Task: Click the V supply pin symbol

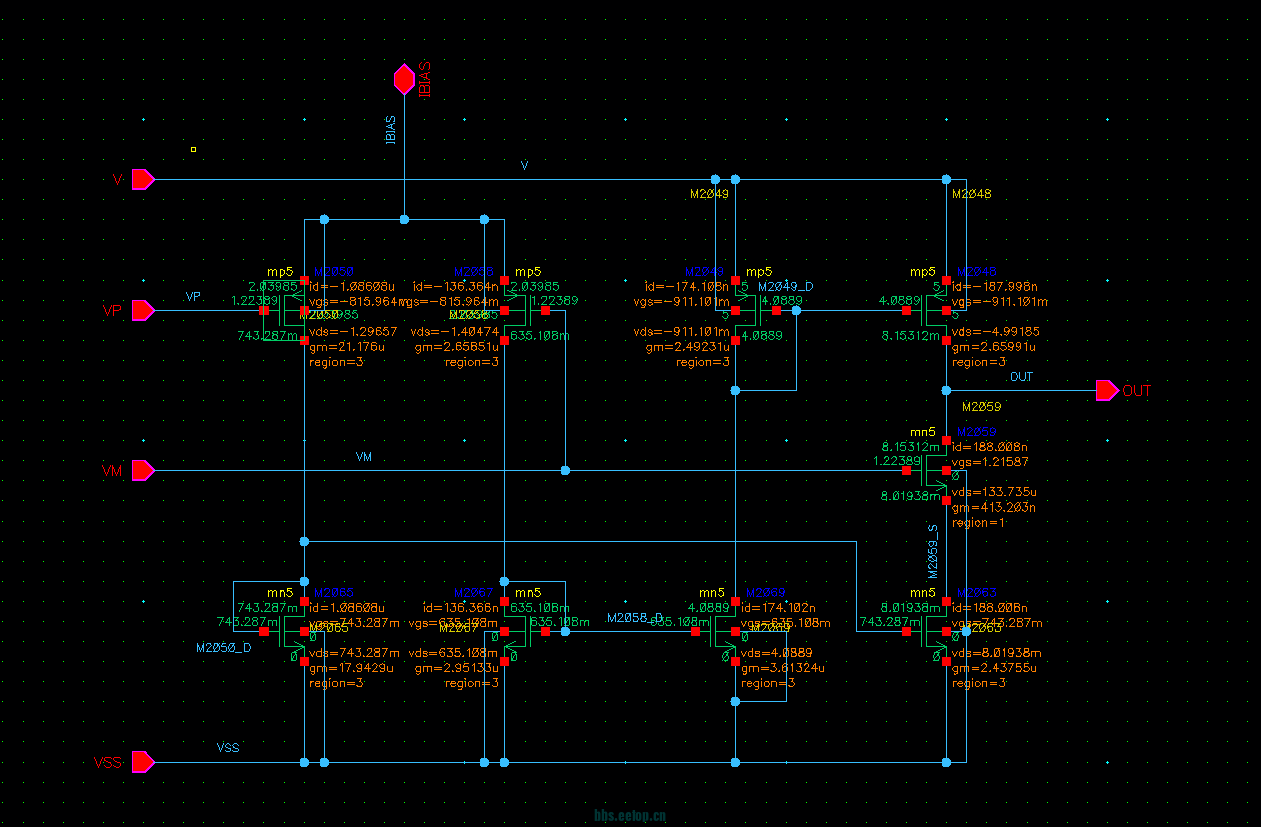Action: (x=143, y=180)
